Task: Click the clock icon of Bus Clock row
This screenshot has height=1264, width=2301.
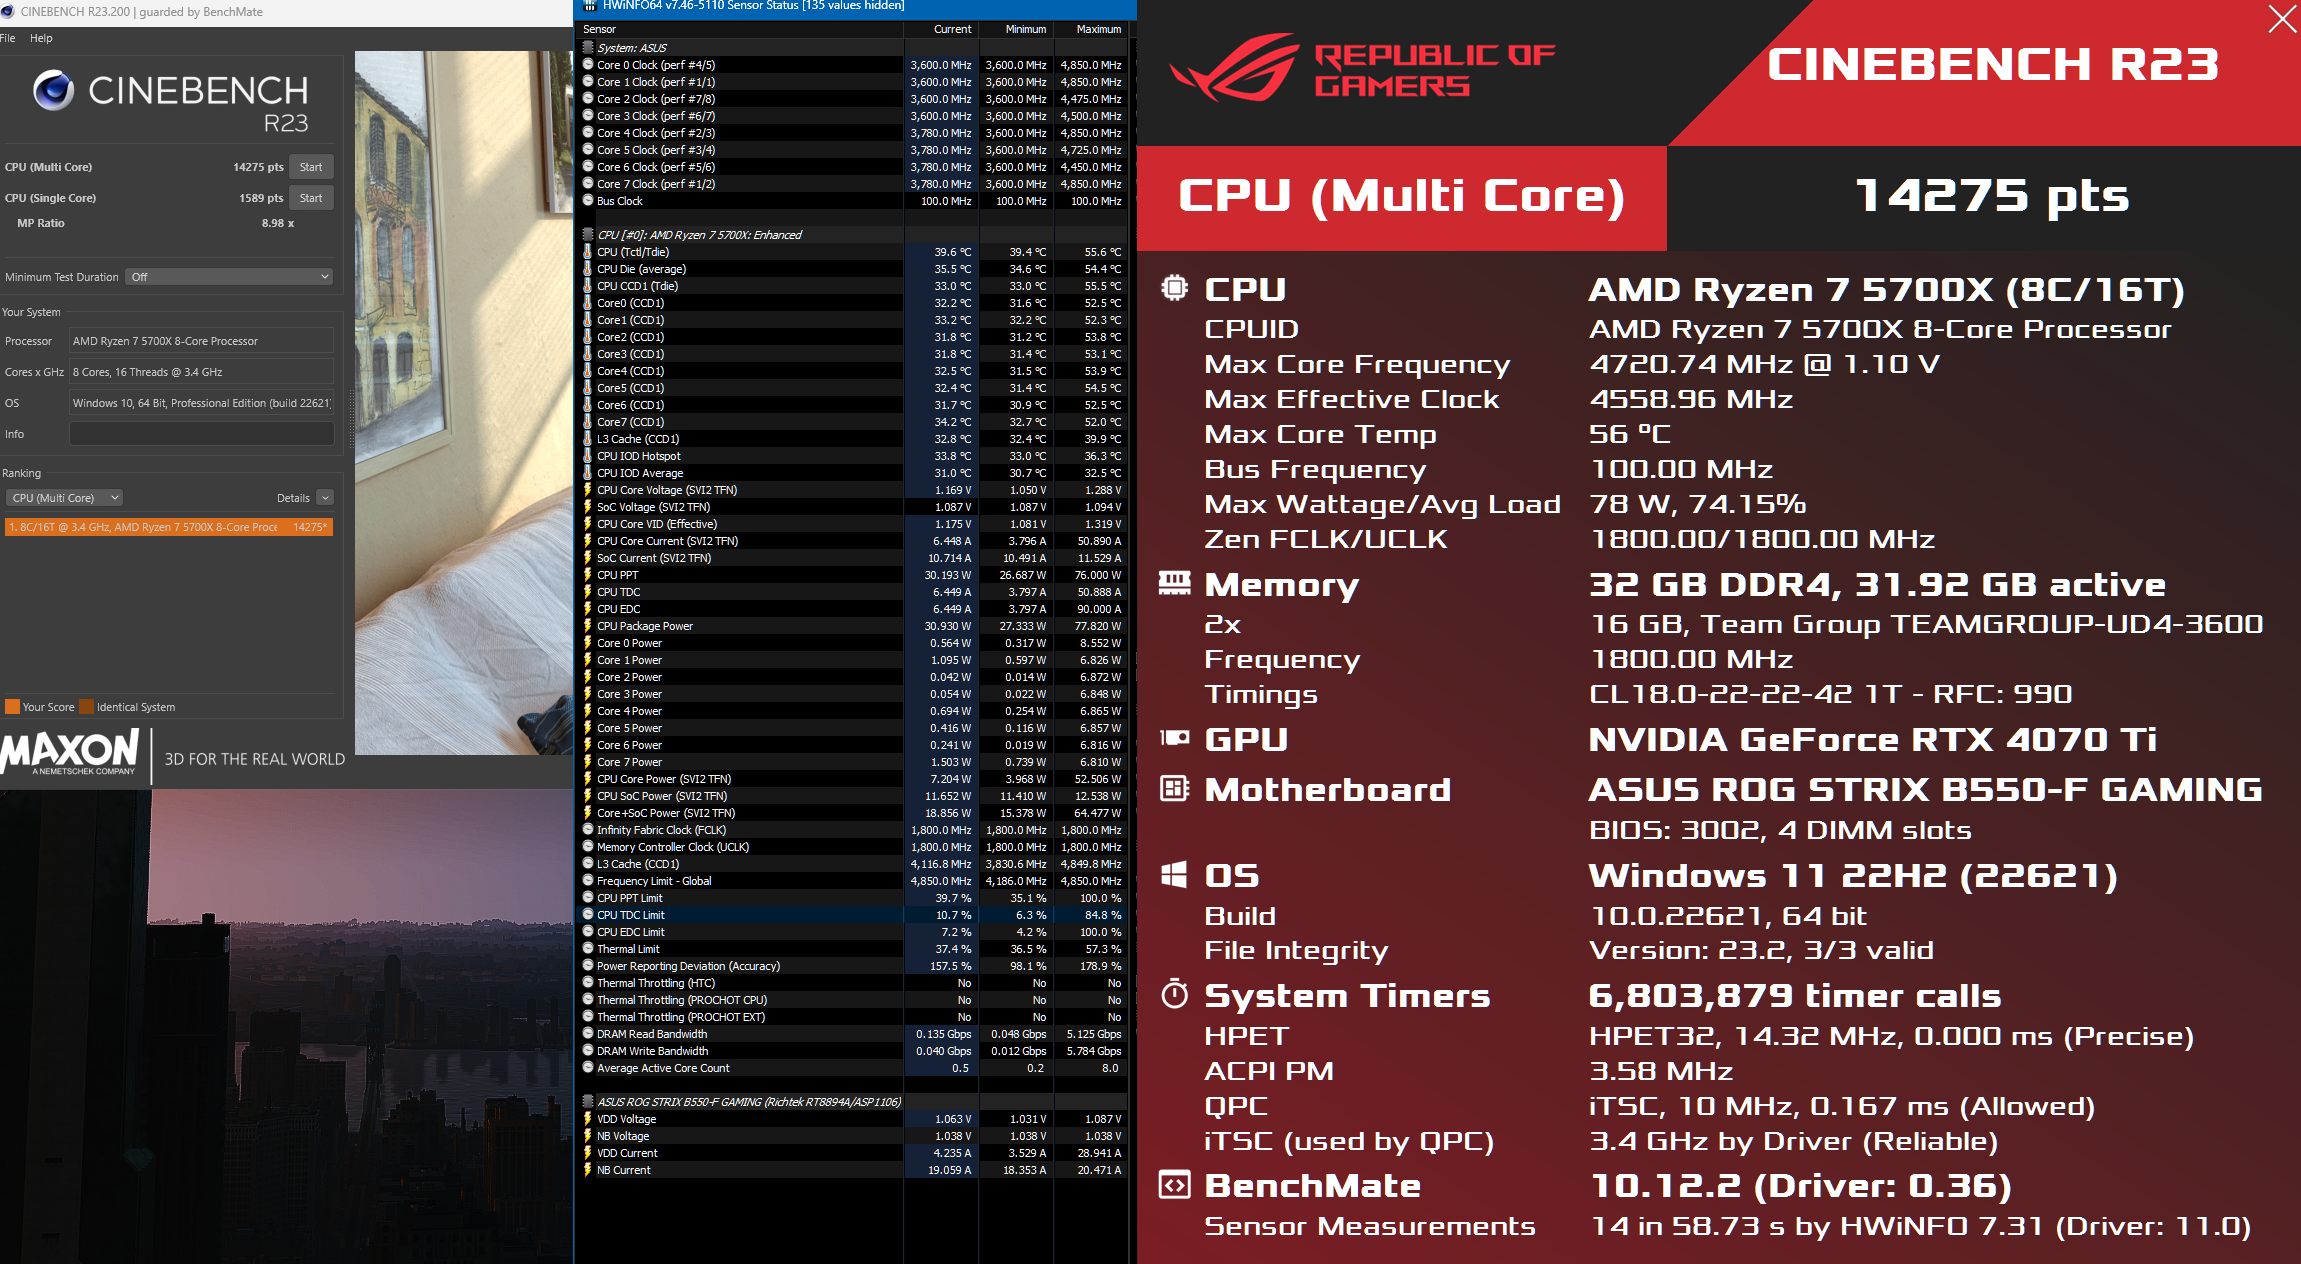Action: pos(588,201)
